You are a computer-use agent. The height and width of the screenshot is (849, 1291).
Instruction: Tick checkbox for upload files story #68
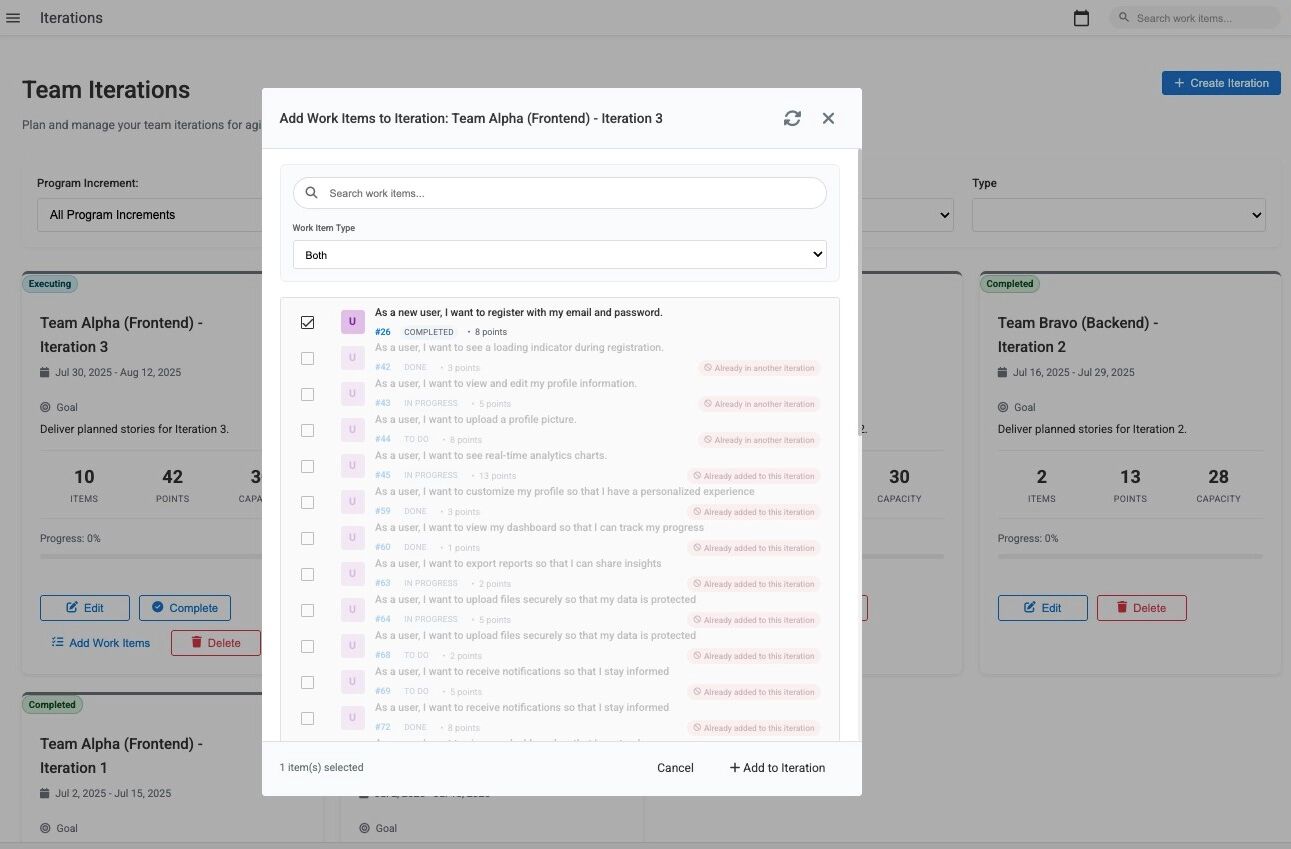[307, 646]
